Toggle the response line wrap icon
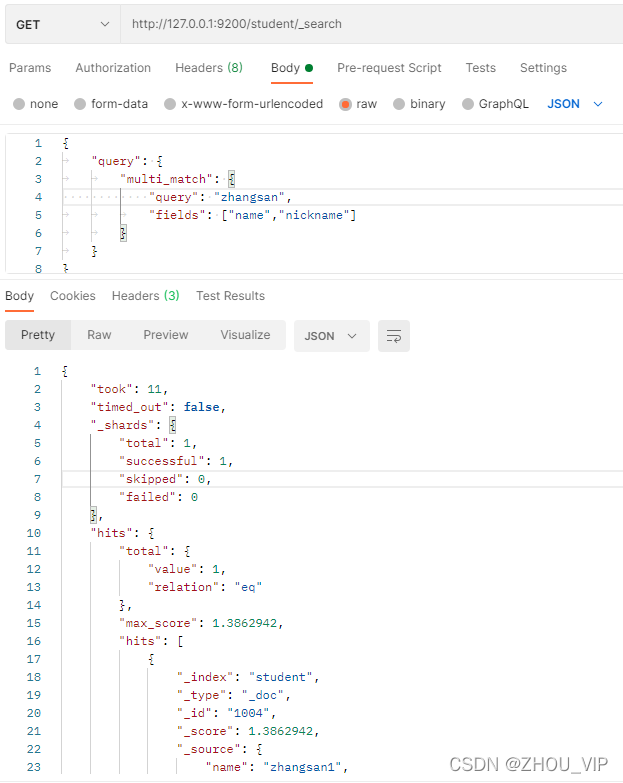Image resolution: width=623 pixels, height=783 pixels. [394, 336]
